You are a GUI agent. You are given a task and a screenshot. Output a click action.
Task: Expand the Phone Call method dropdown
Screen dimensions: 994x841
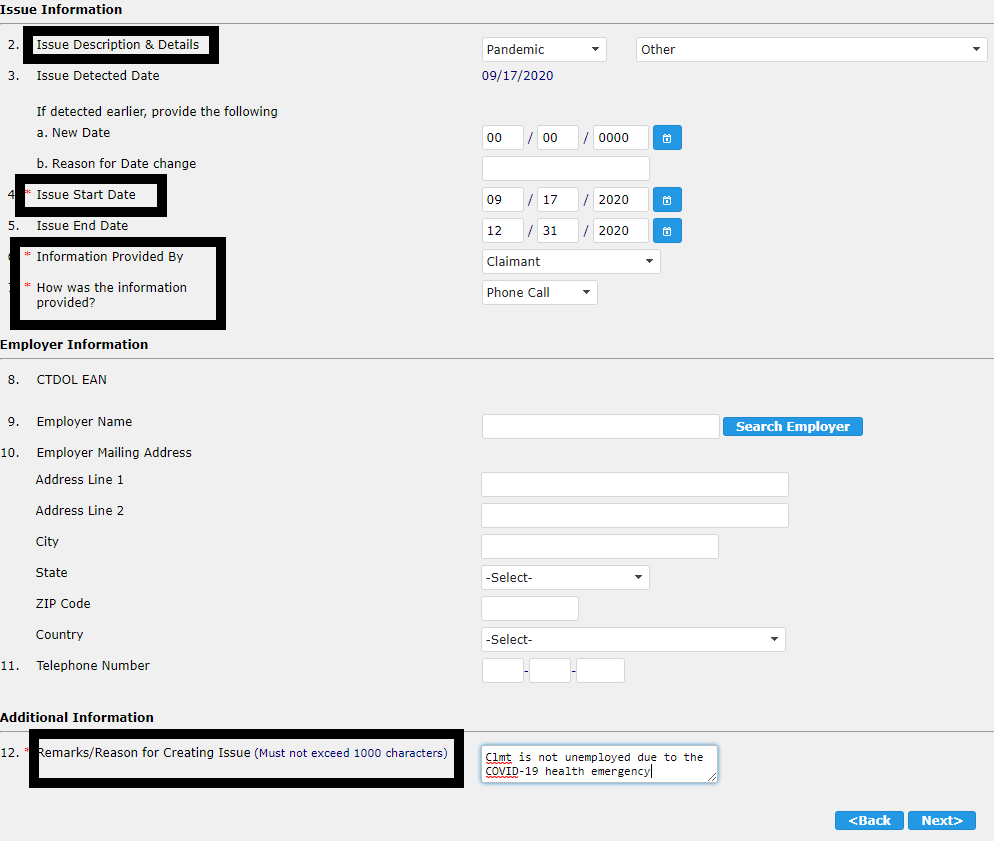(539, 293)
